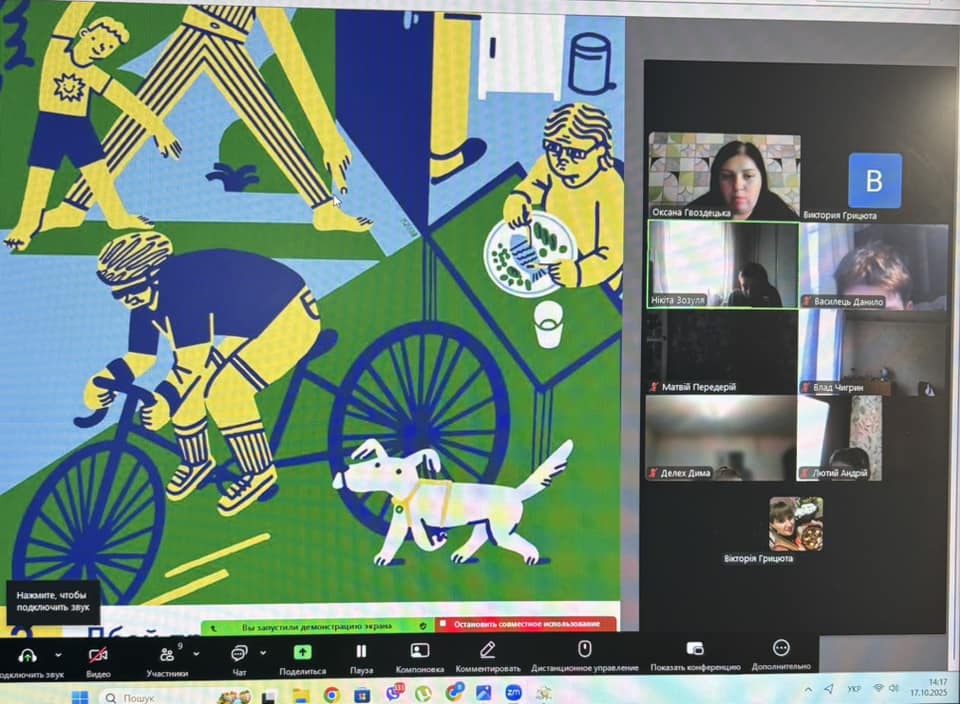The image size is (960, 704).
Task: Select the Комментировать annotate pencil icon
Action: 488,650
